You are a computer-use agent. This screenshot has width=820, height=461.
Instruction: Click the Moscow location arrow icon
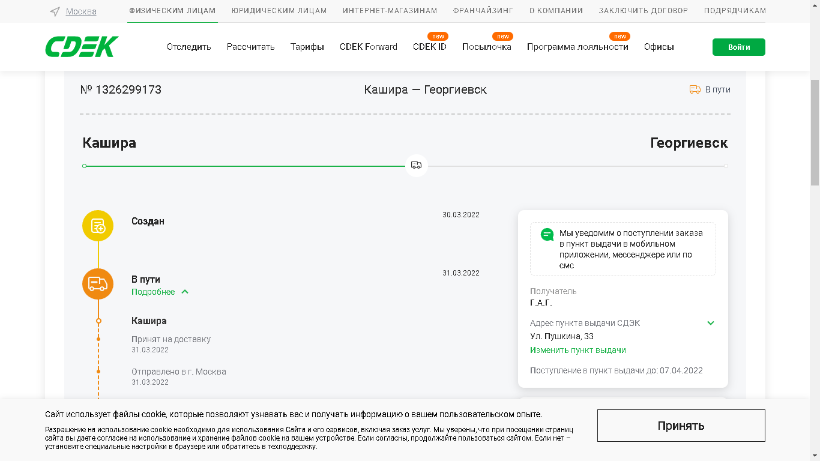tap(54, 11)
